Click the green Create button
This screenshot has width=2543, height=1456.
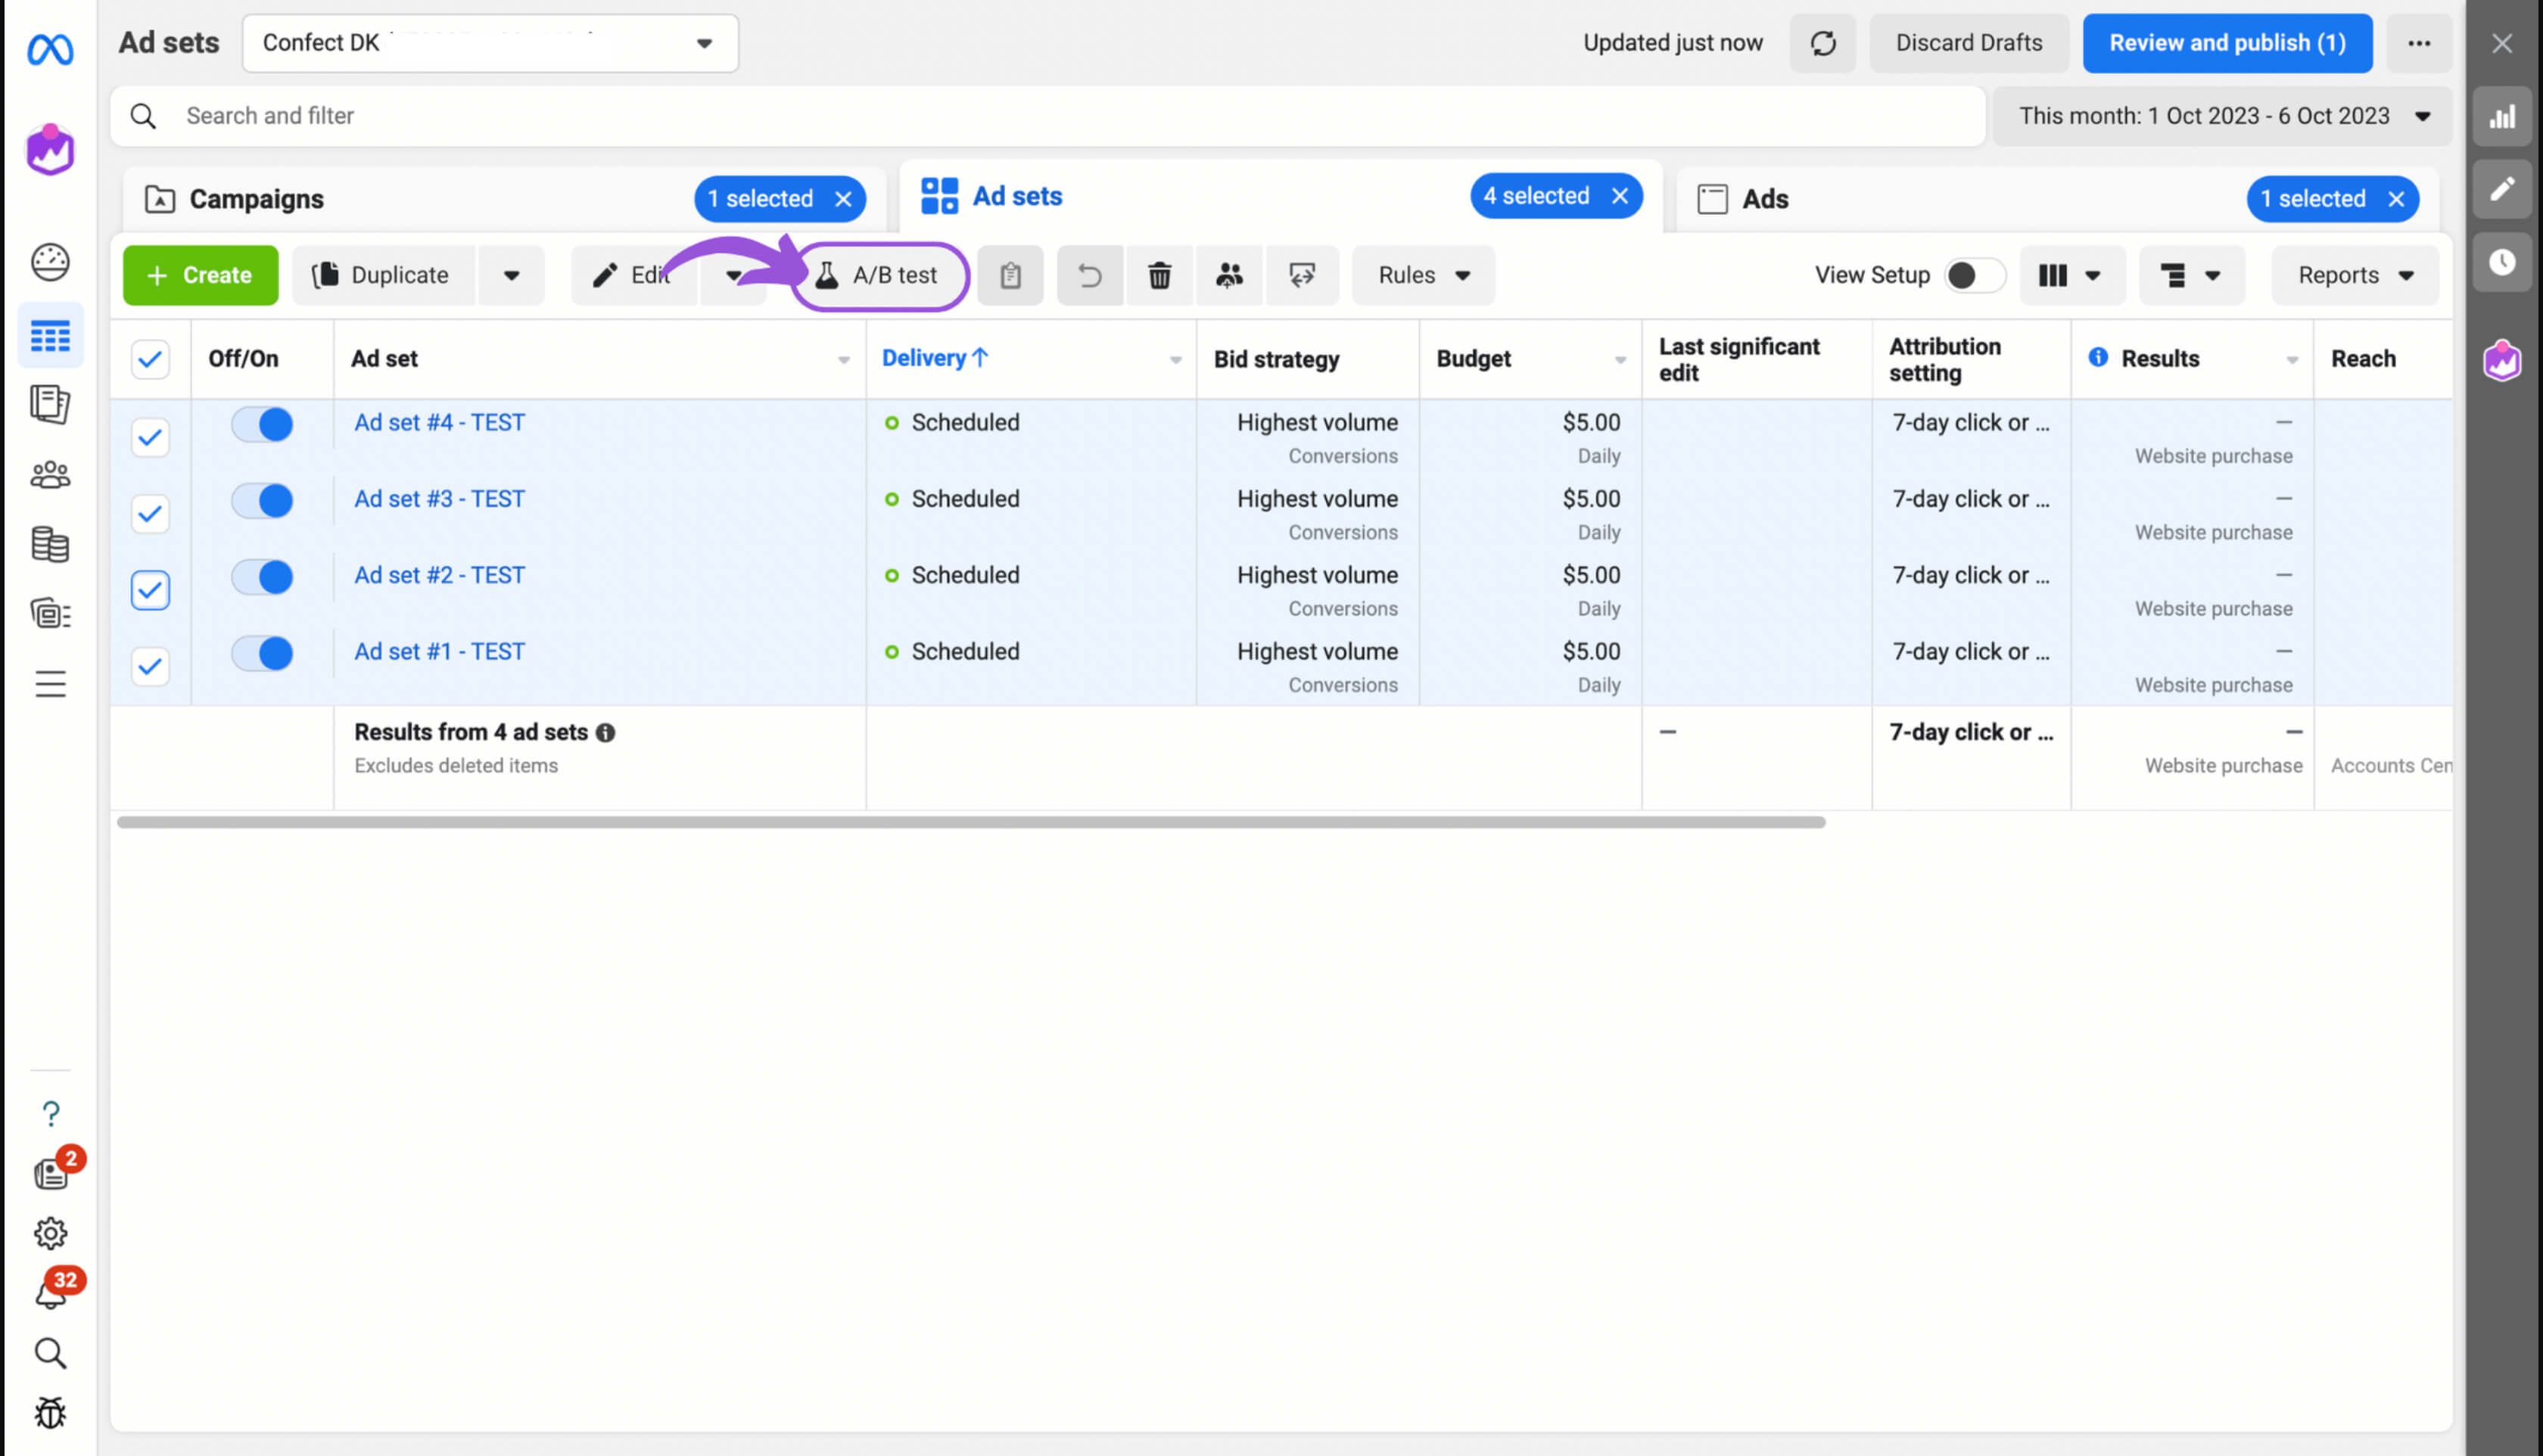[x=201, y=275]
